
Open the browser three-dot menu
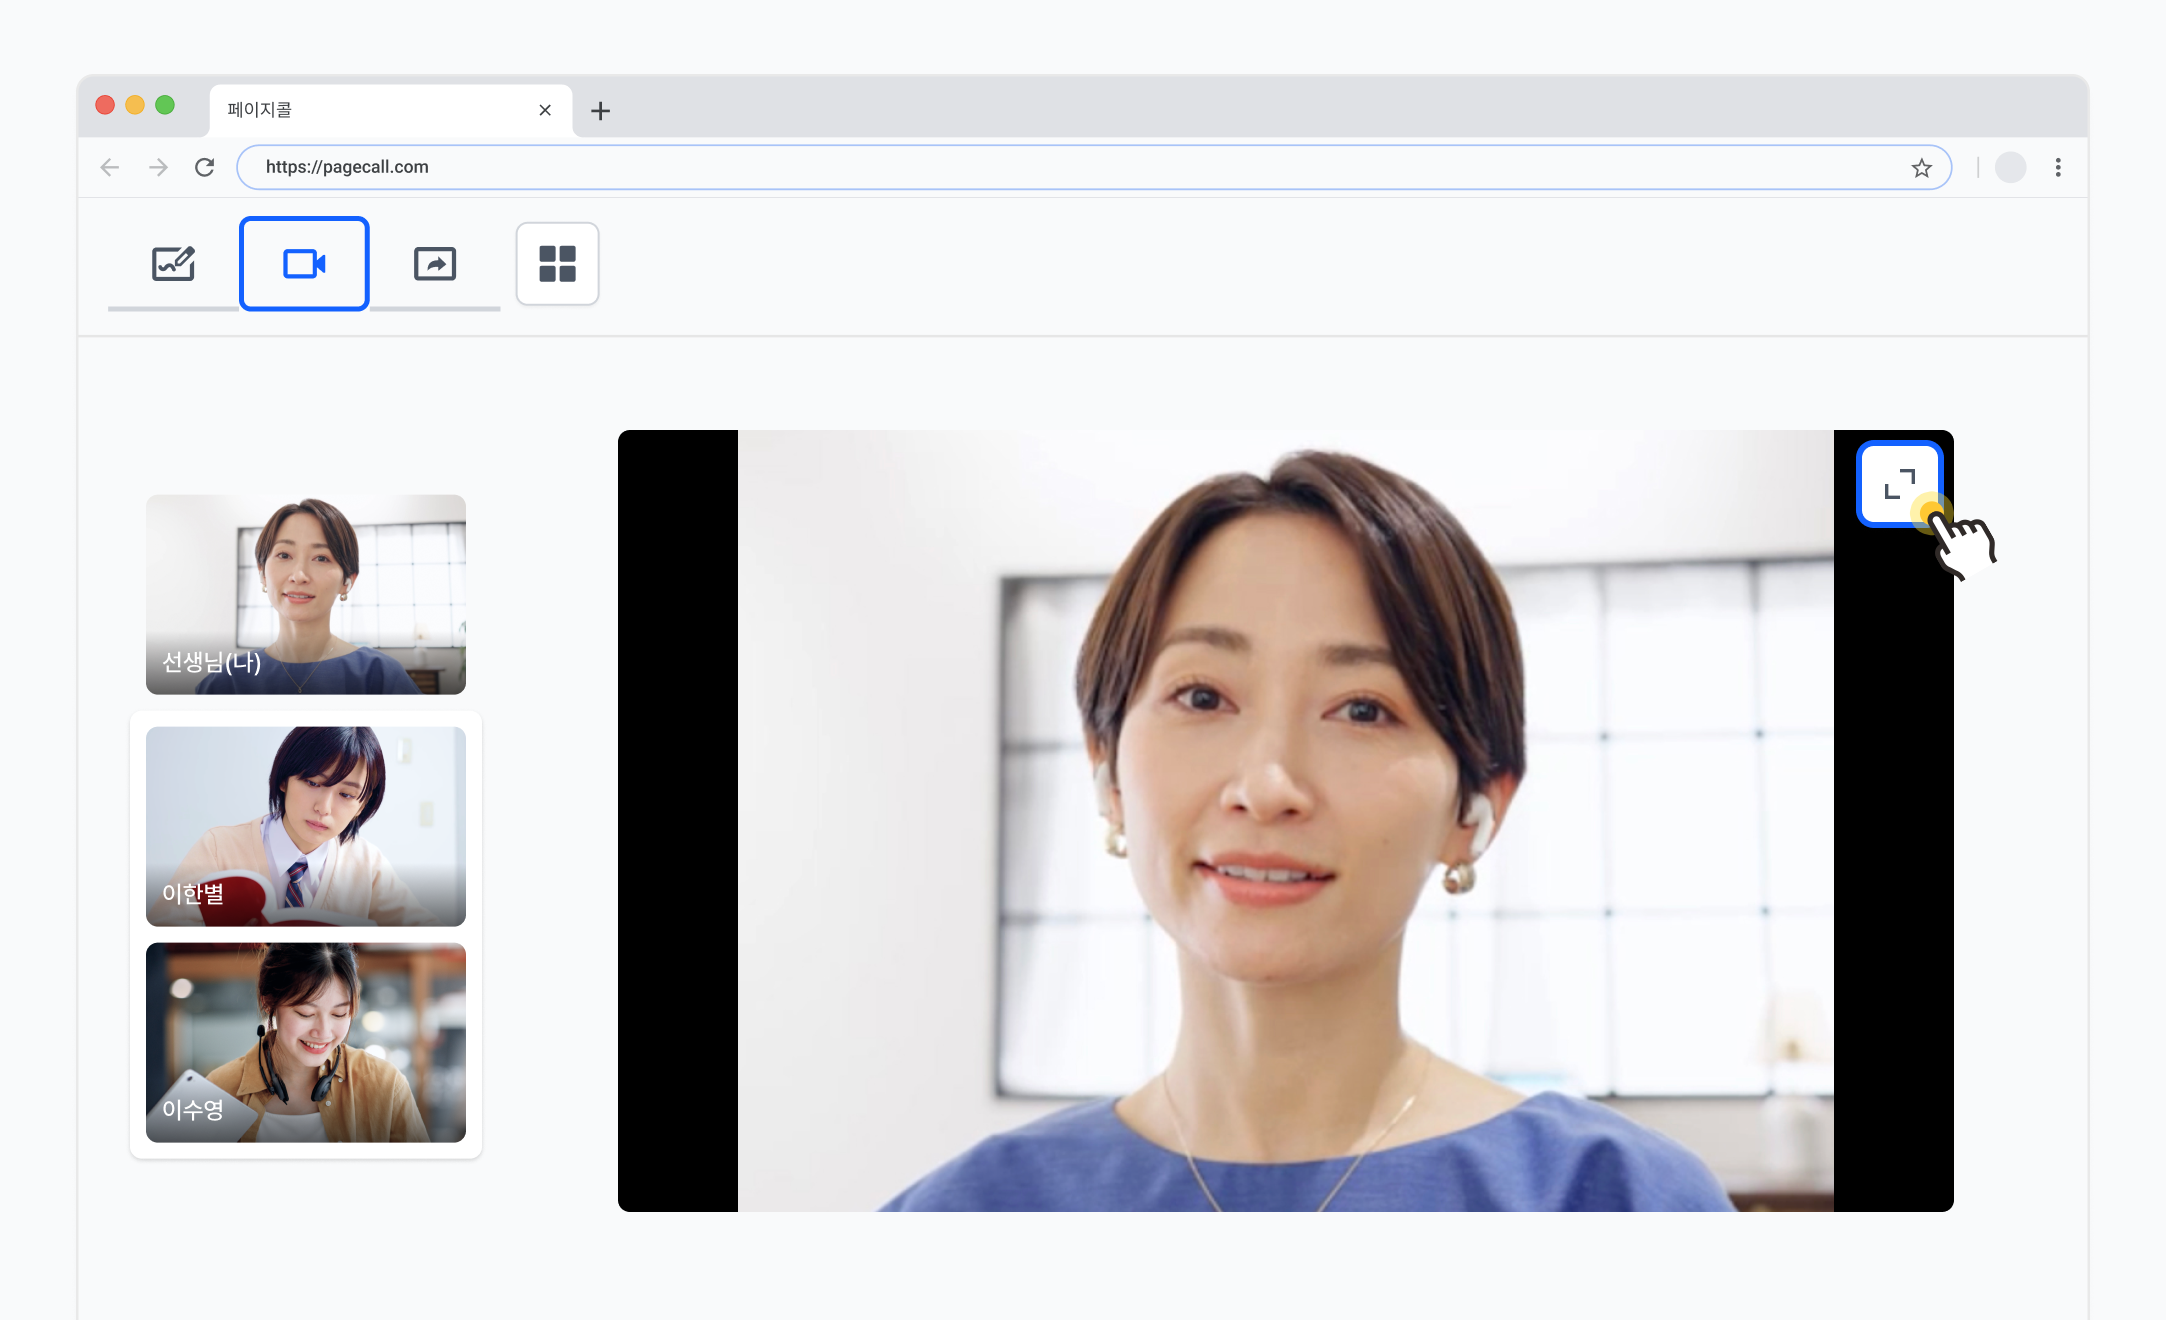coord(2058,168)
